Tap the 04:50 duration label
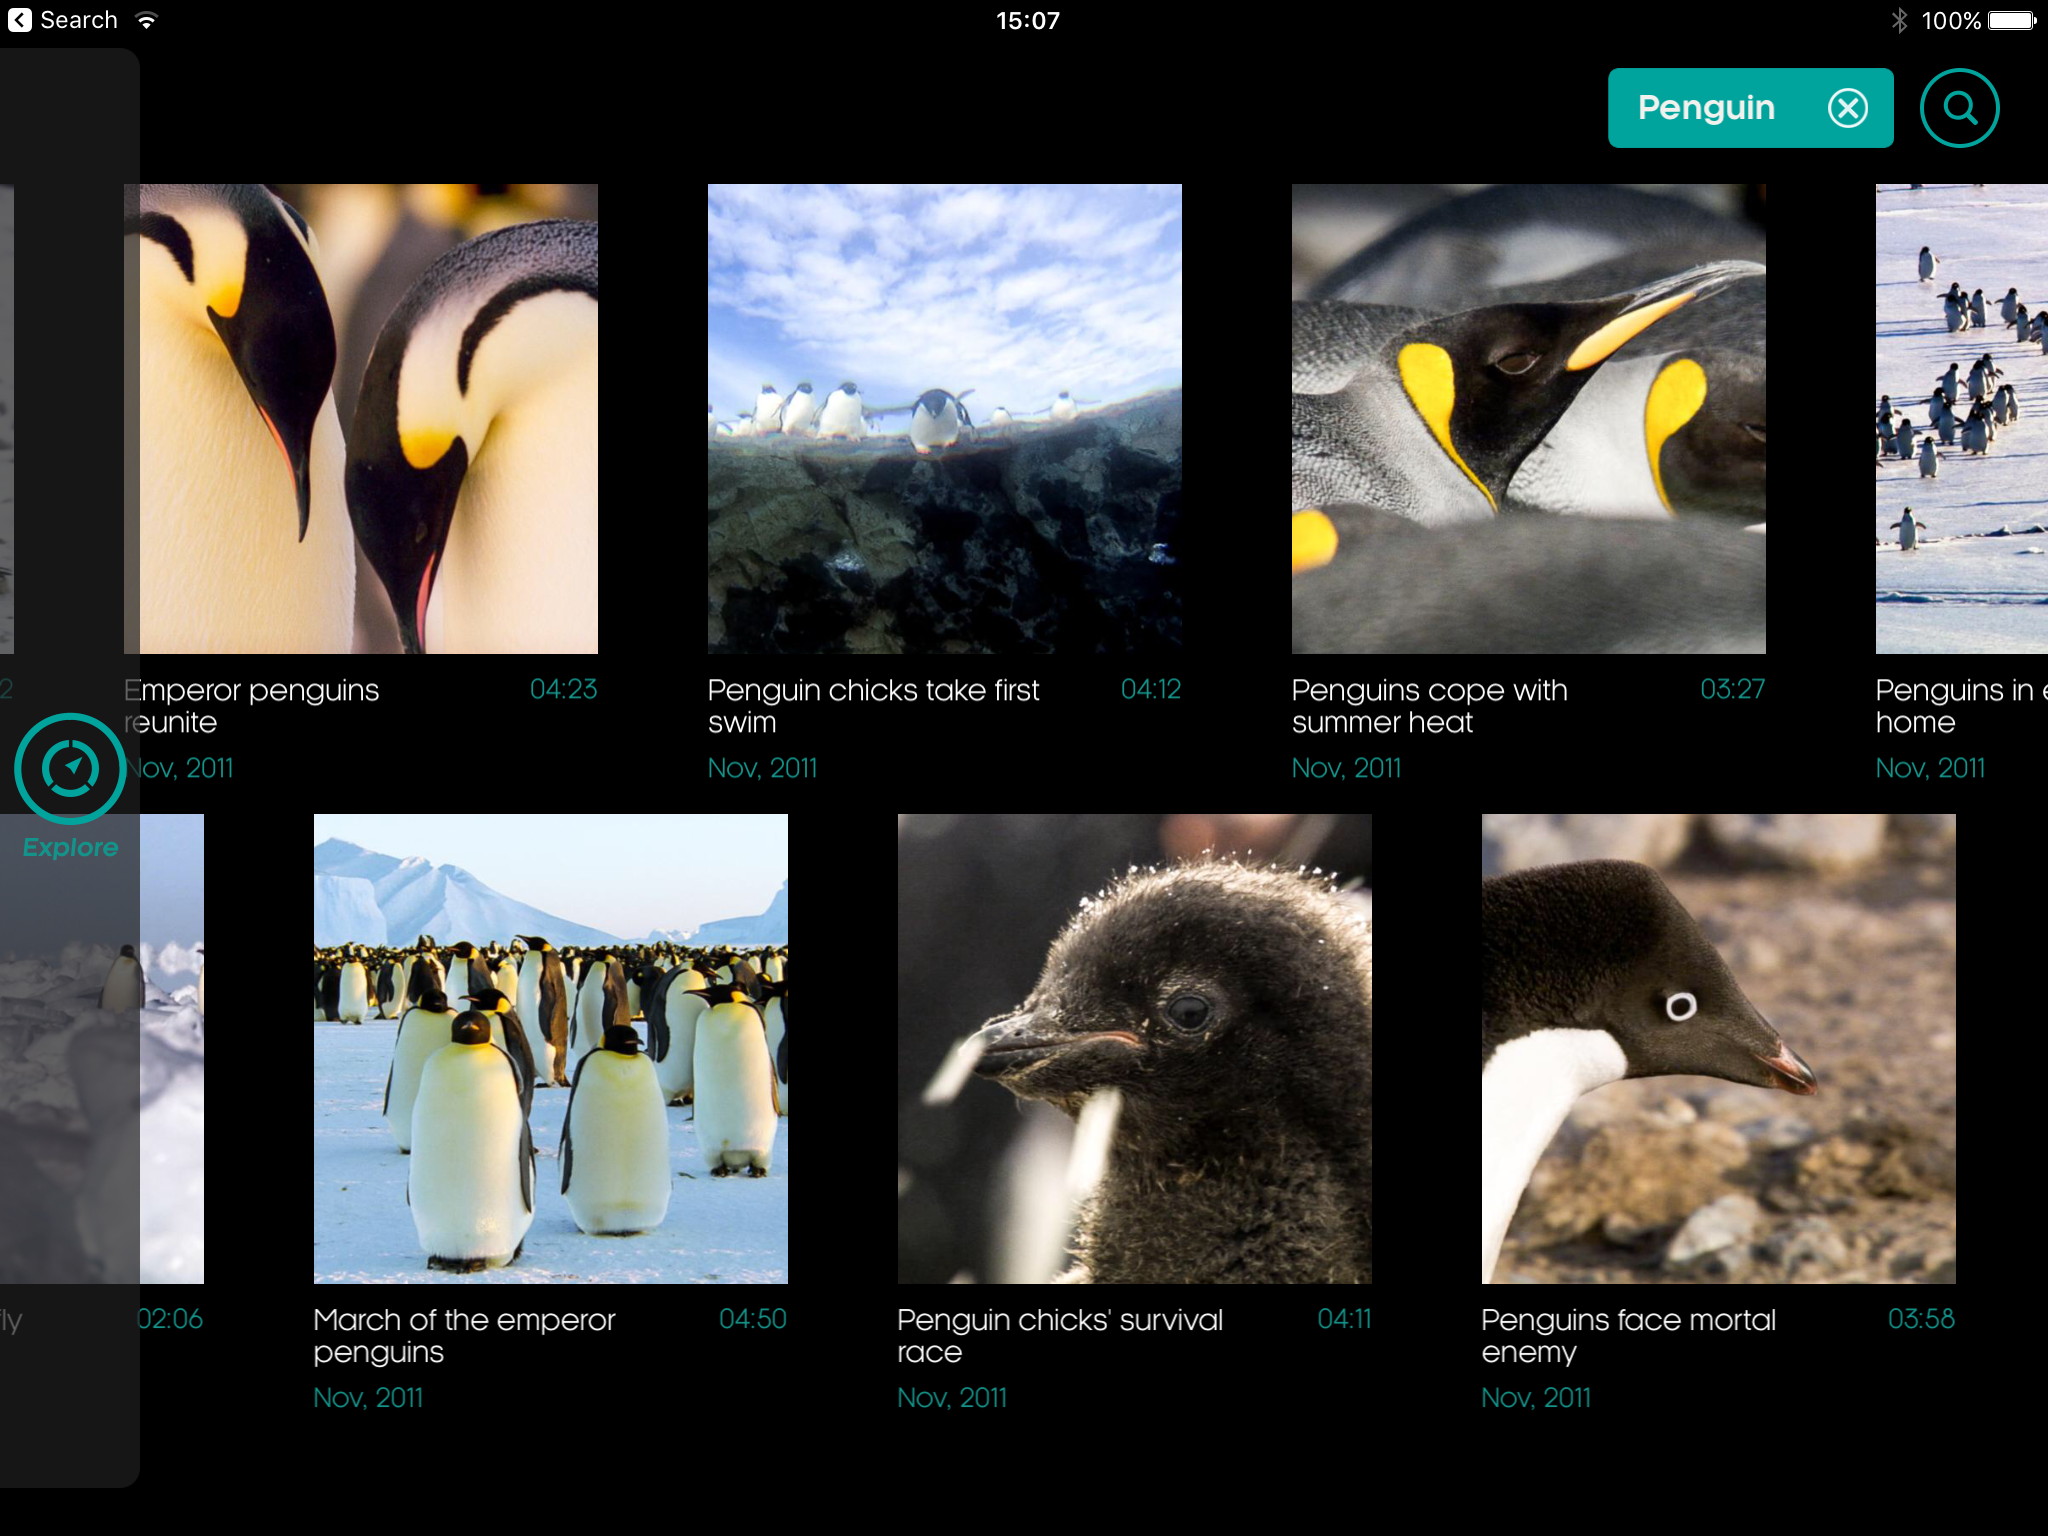2048x1536 pixels. [x=753, y=1319]
